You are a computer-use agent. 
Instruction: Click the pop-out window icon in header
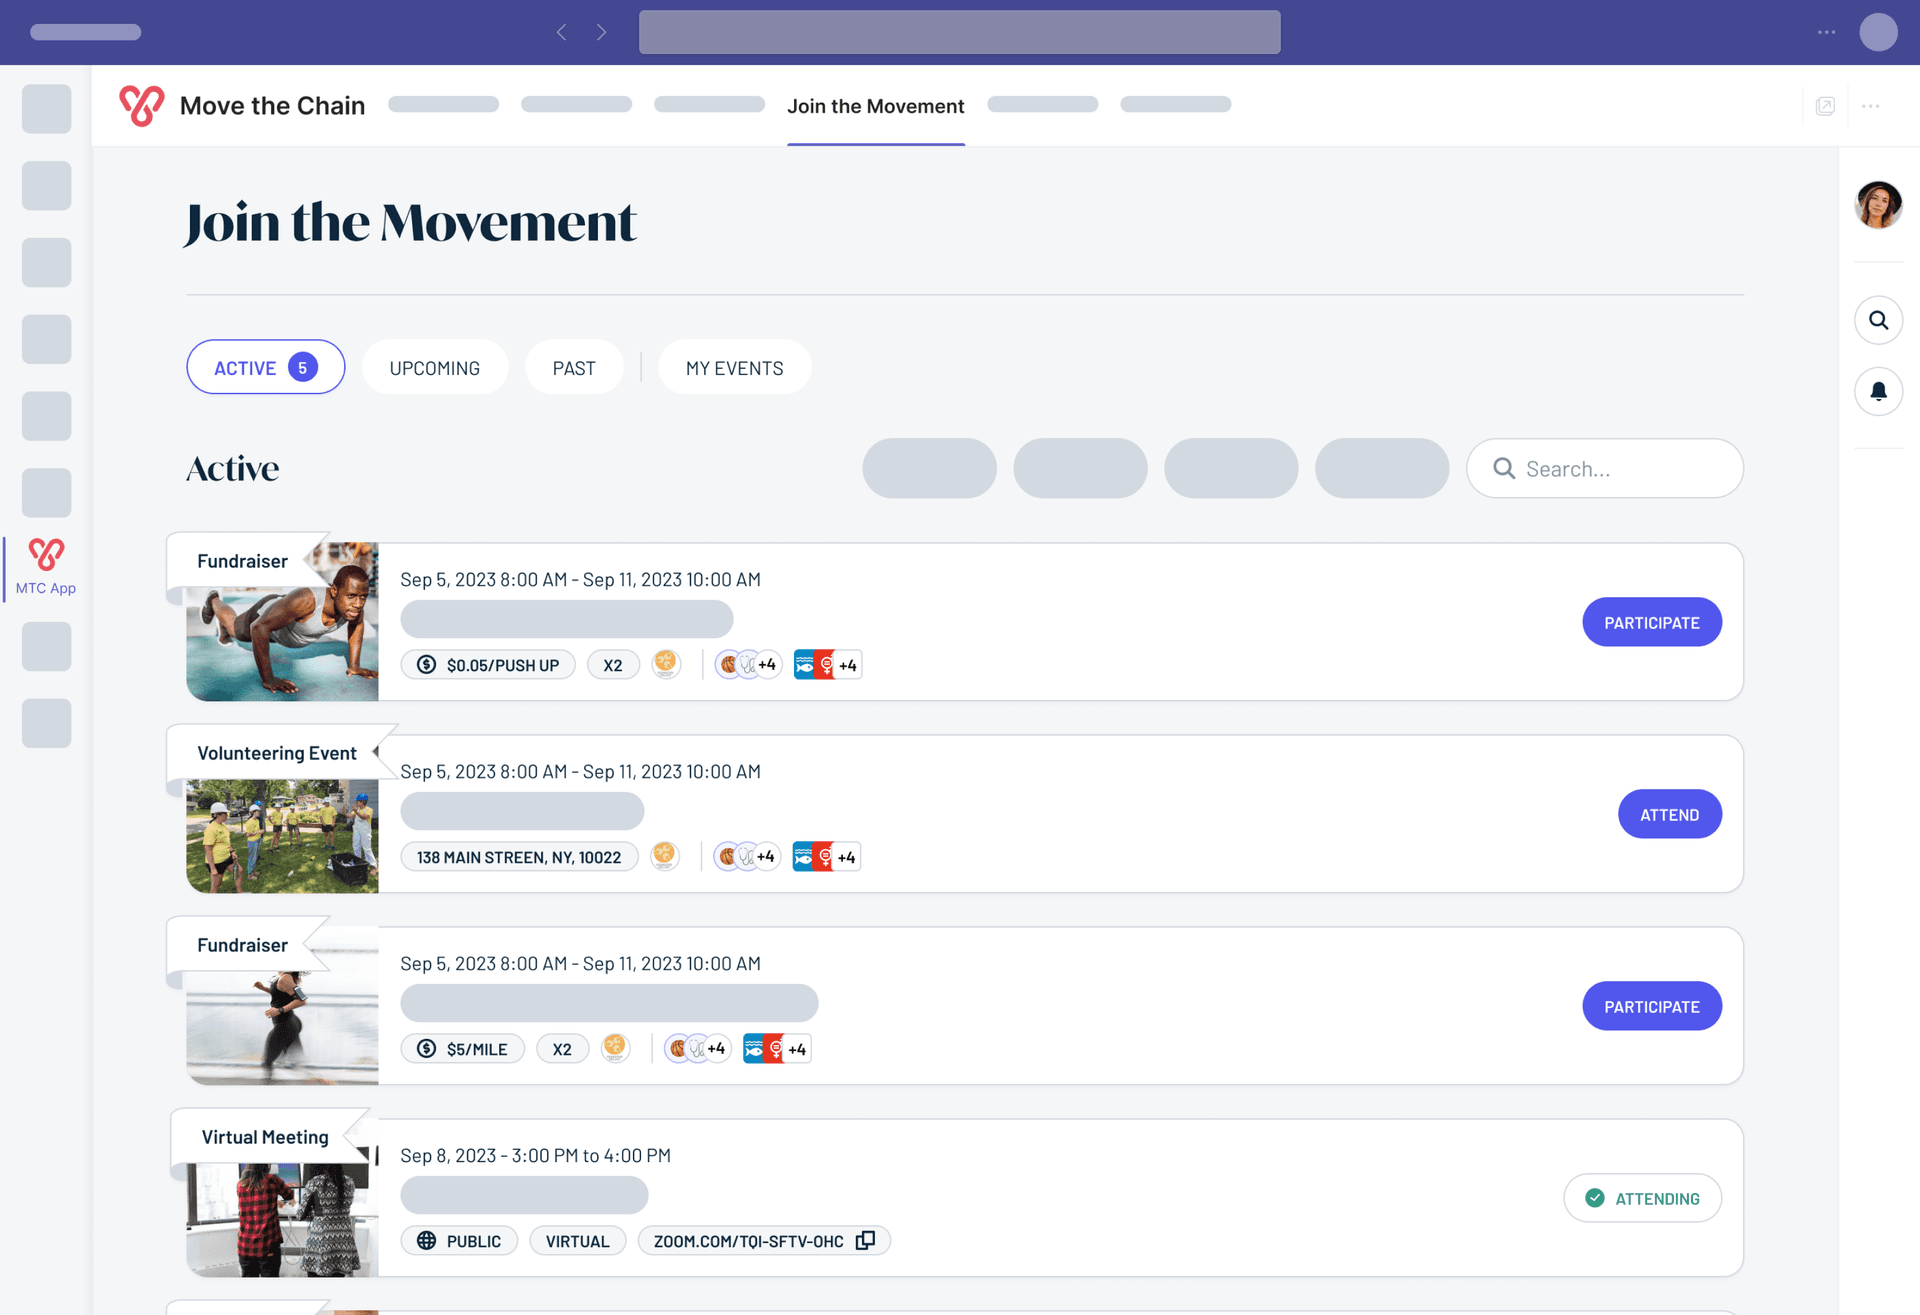click(1825, 106)
